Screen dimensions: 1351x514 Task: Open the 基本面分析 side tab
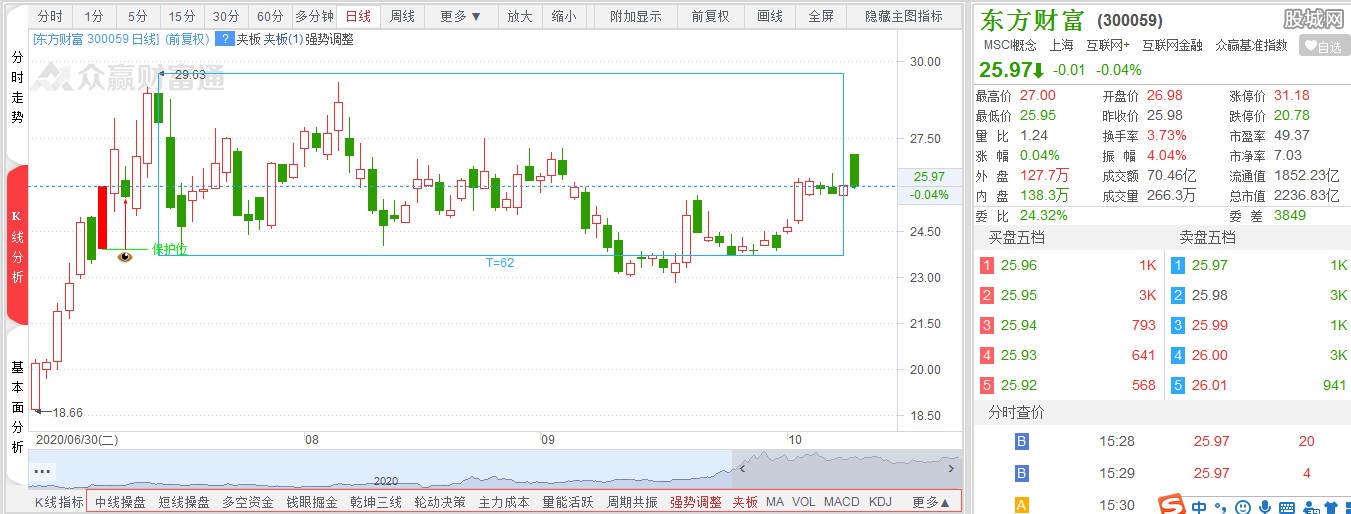17,407
